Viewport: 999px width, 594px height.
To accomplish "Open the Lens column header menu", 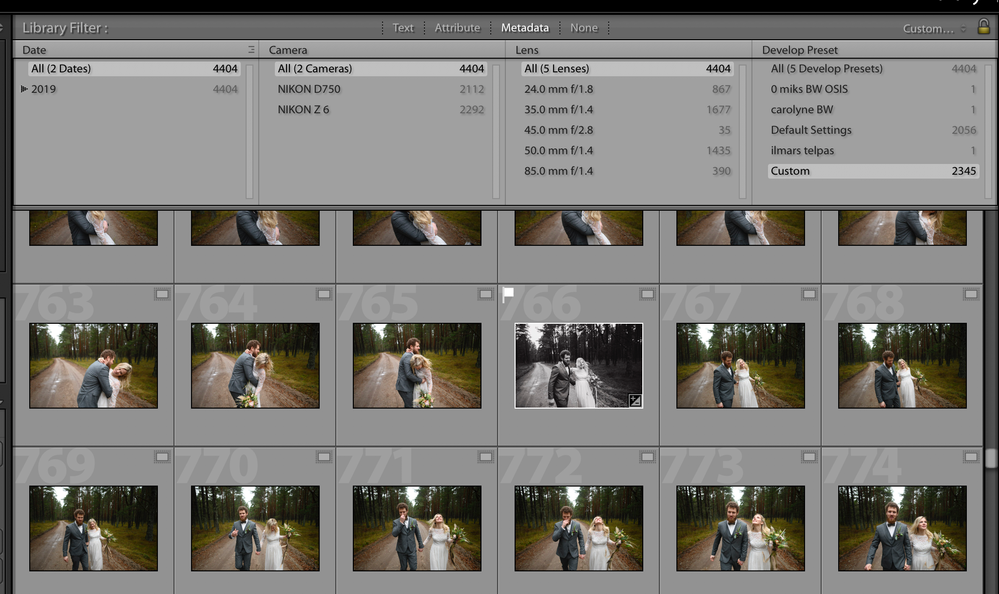I will click(527, 50).
